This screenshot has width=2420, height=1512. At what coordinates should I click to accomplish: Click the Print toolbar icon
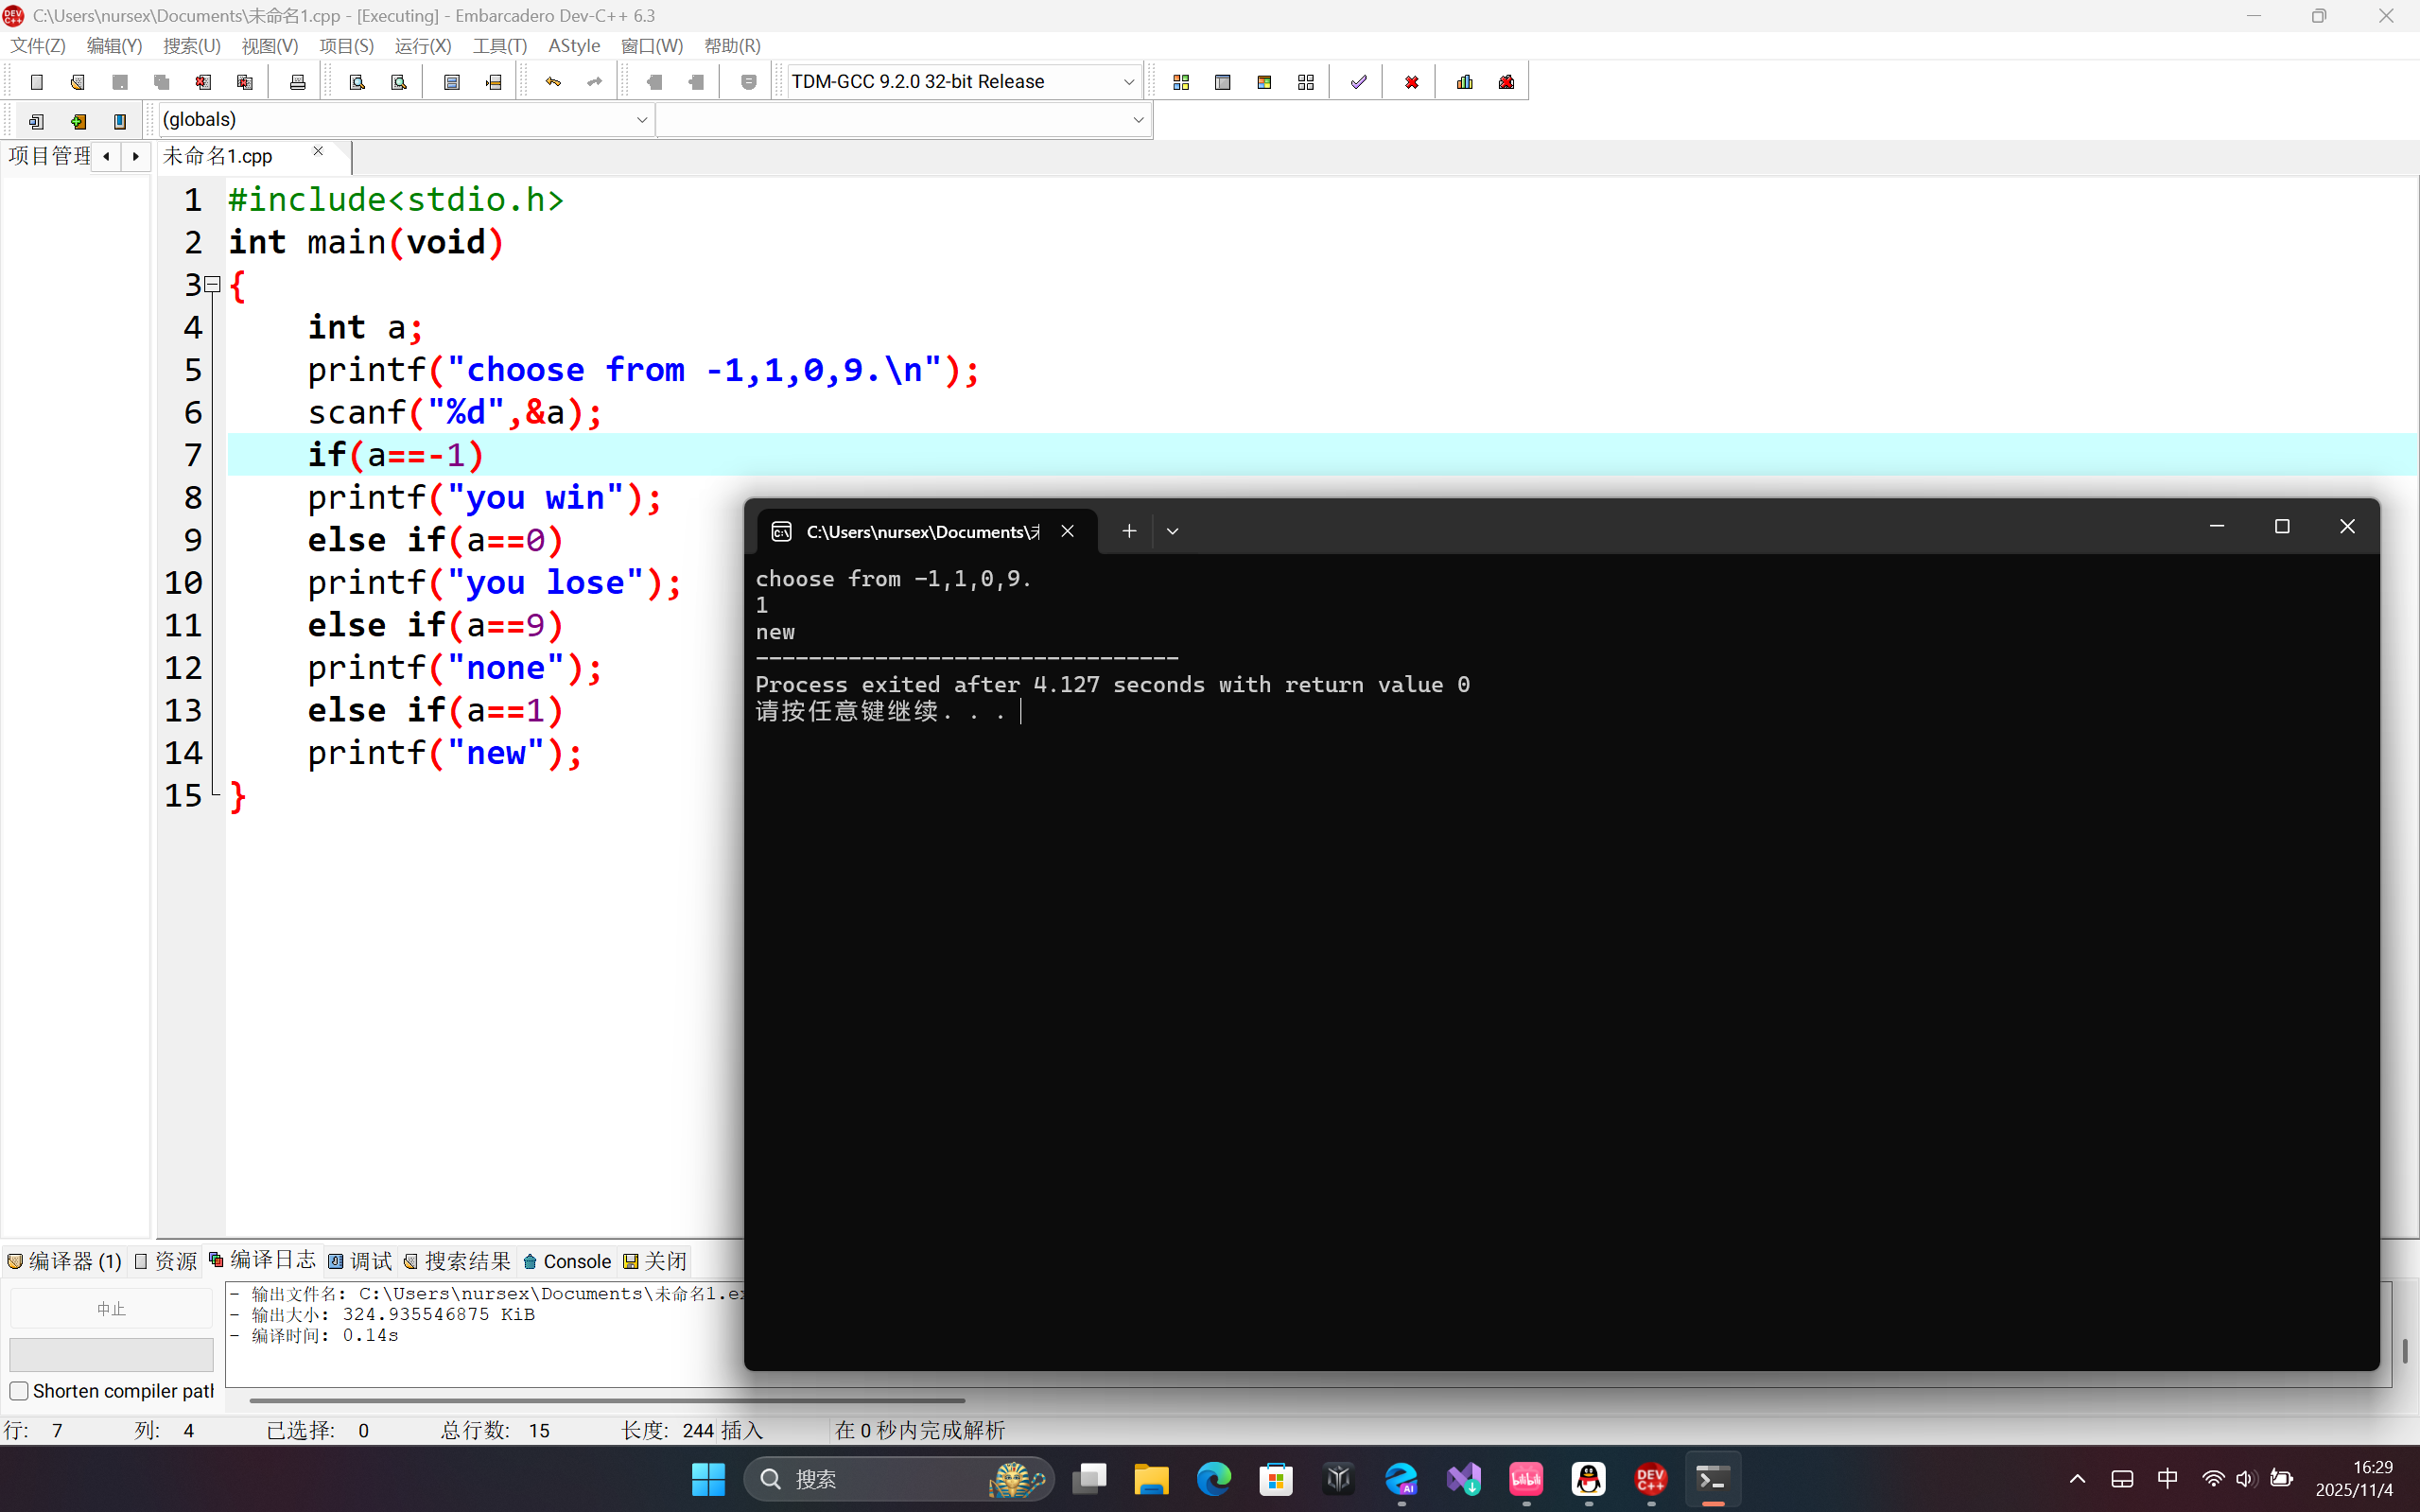[297, 82]
